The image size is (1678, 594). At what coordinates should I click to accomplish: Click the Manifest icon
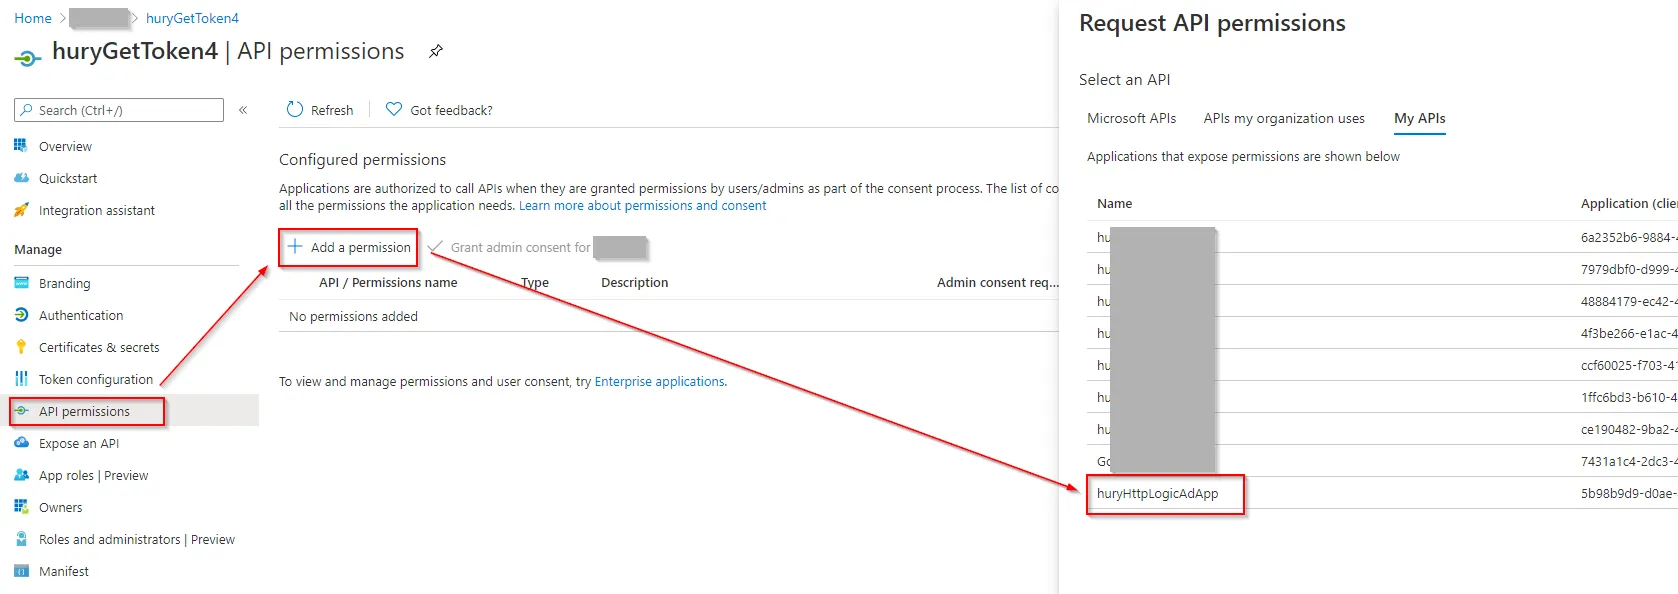pos(21,571)
